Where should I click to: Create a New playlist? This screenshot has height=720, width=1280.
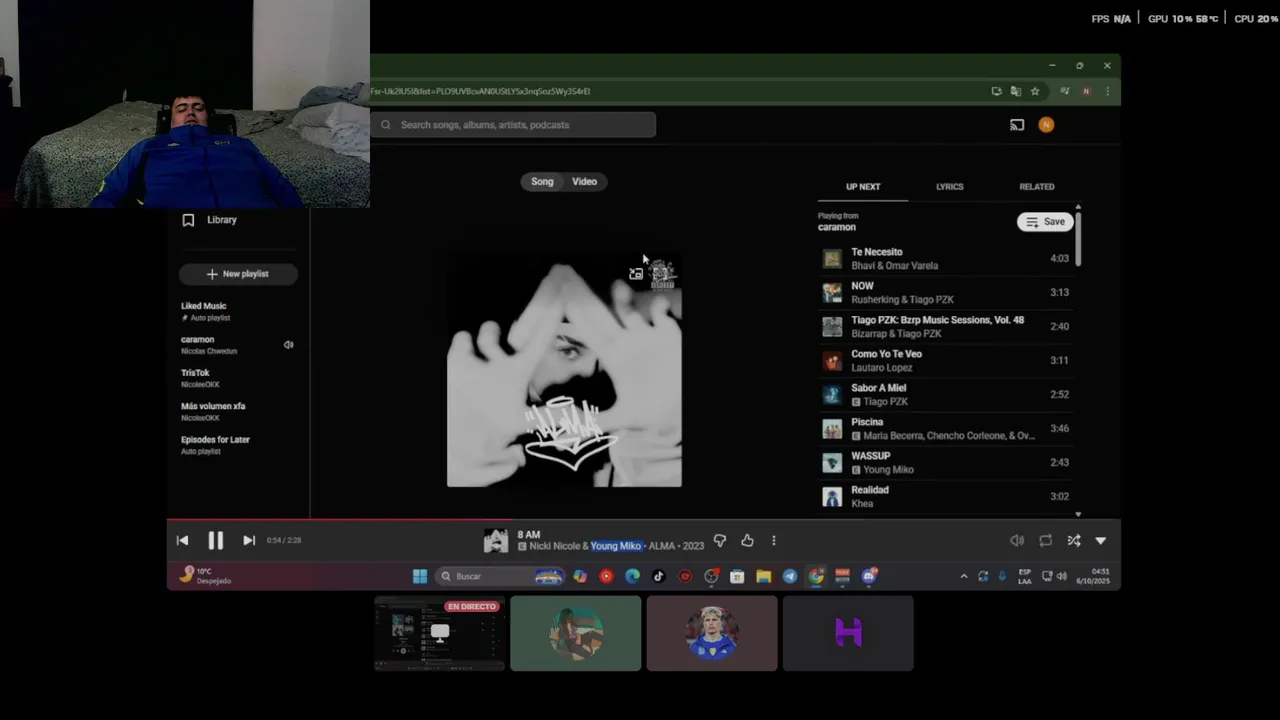238,274
